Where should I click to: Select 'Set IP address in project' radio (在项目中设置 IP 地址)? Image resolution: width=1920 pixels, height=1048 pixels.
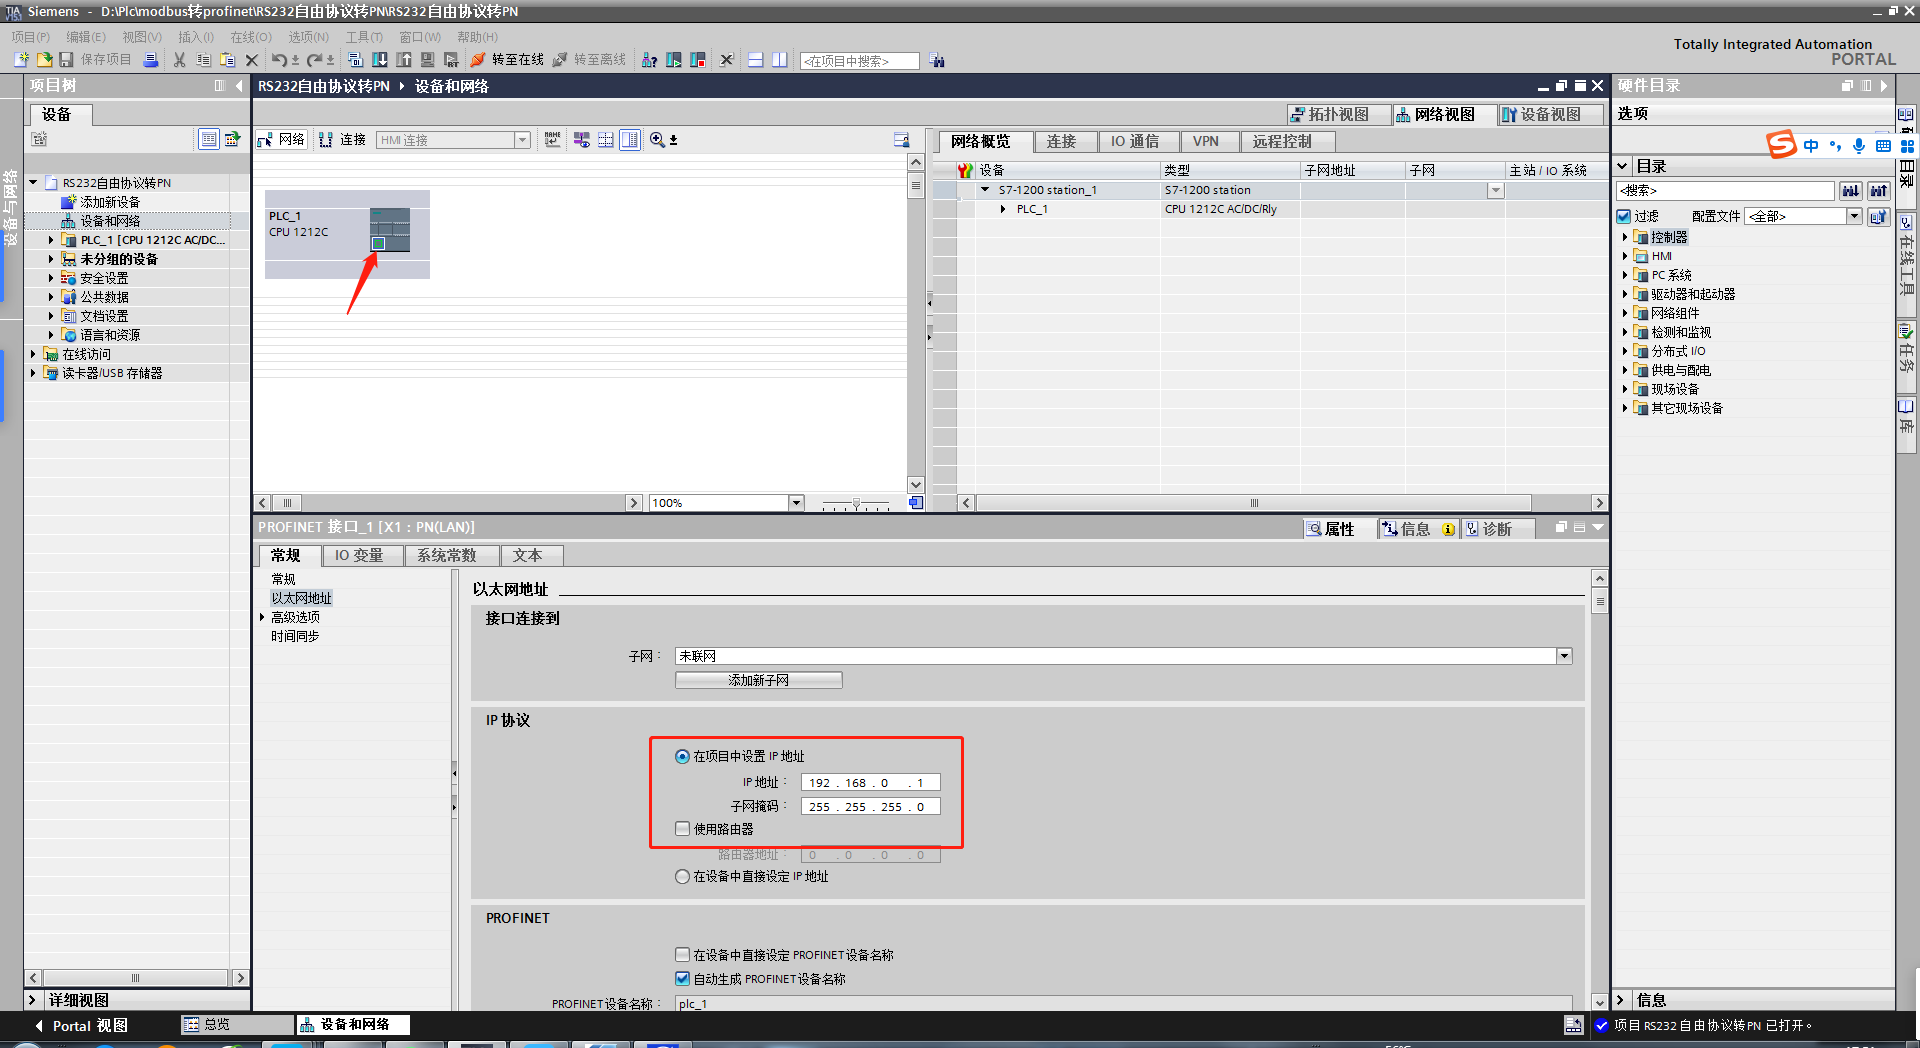pyautogui.click(x=682, y=757)
